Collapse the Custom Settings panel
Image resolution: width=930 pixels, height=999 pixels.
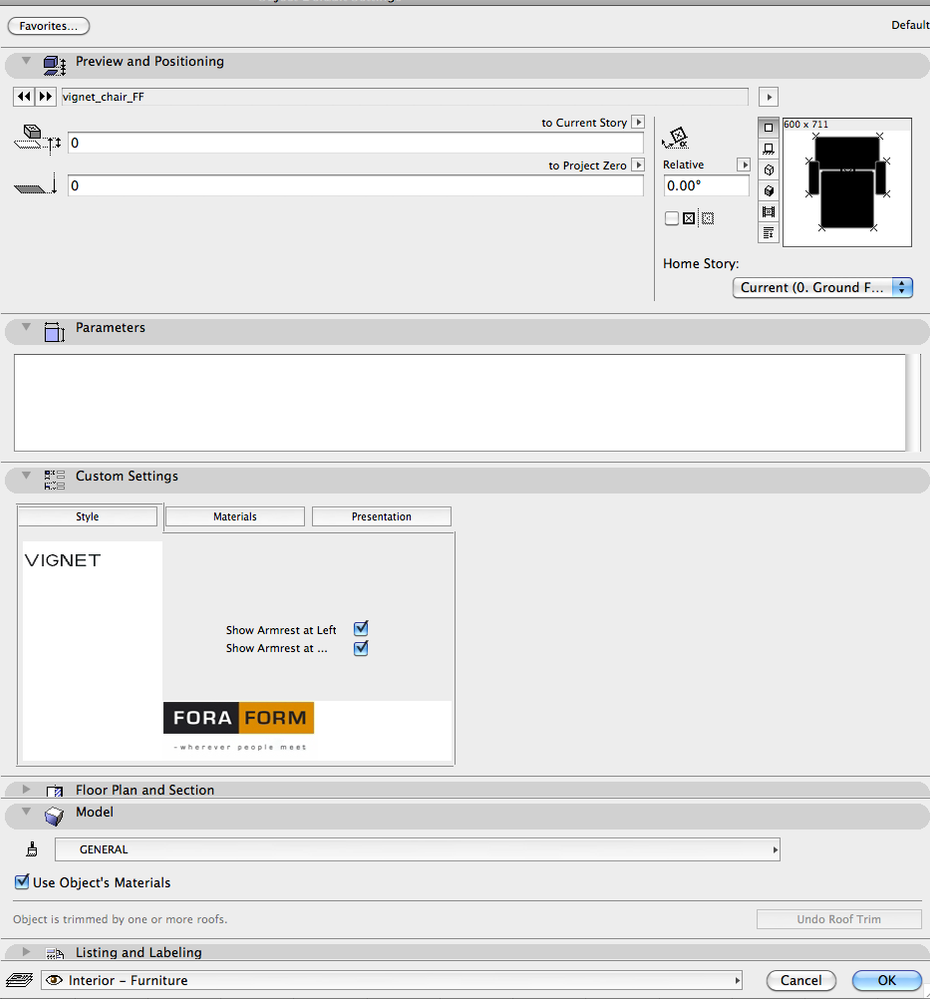pos(25,478)
